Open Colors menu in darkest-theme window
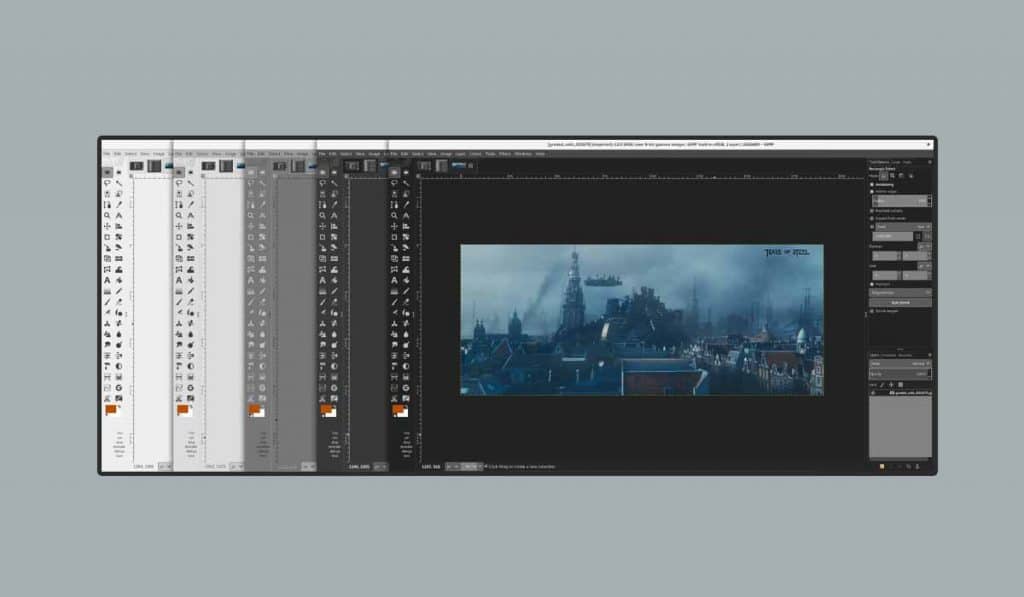Screen dimensions: 1024x597 click(x=475, y=154)
